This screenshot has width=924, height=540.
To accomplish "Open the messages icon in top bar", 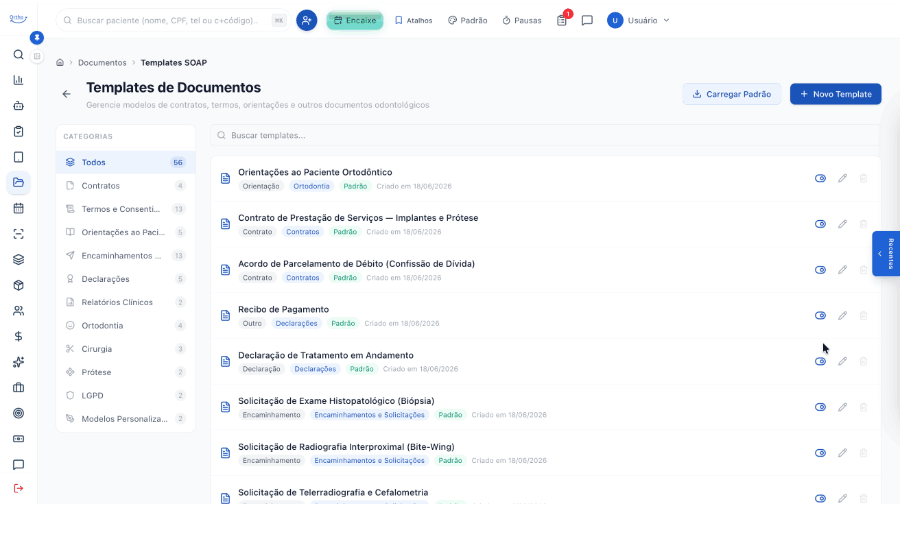I will [587, 20].
